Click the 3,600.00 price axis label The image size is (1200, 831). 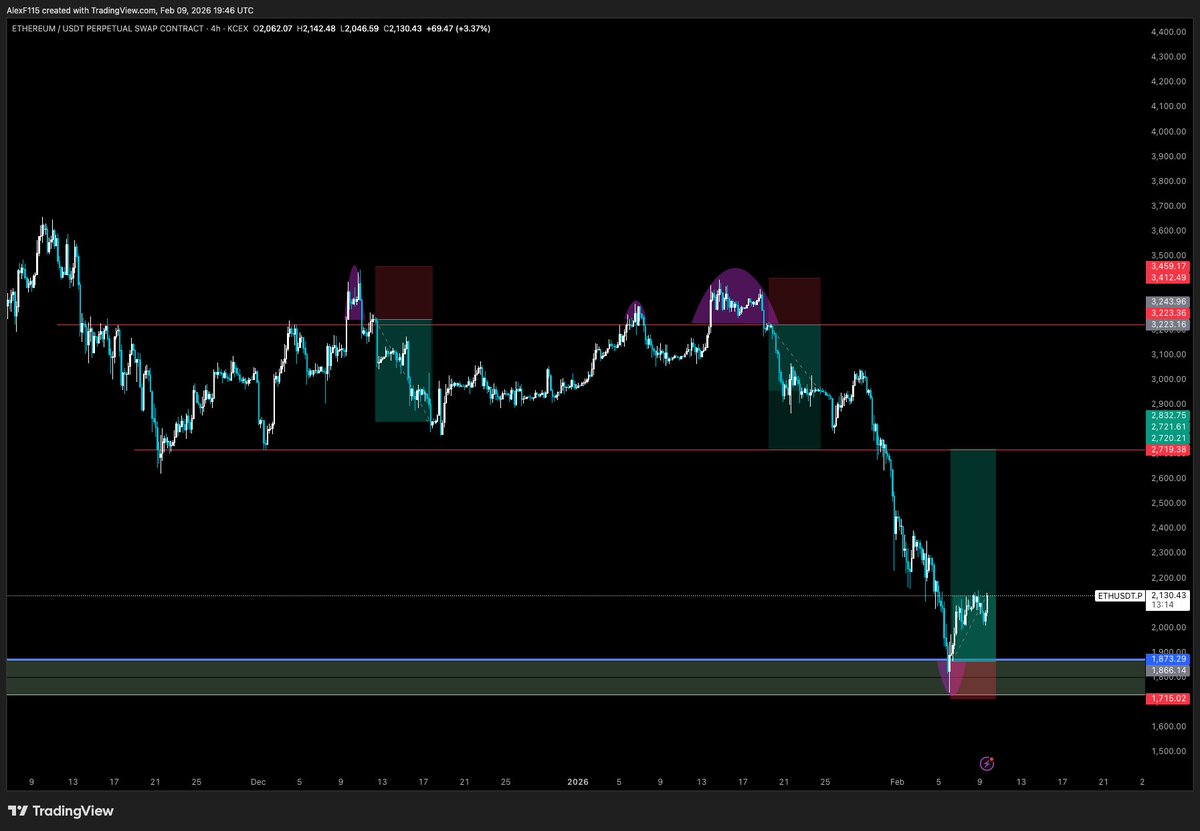1168,230
